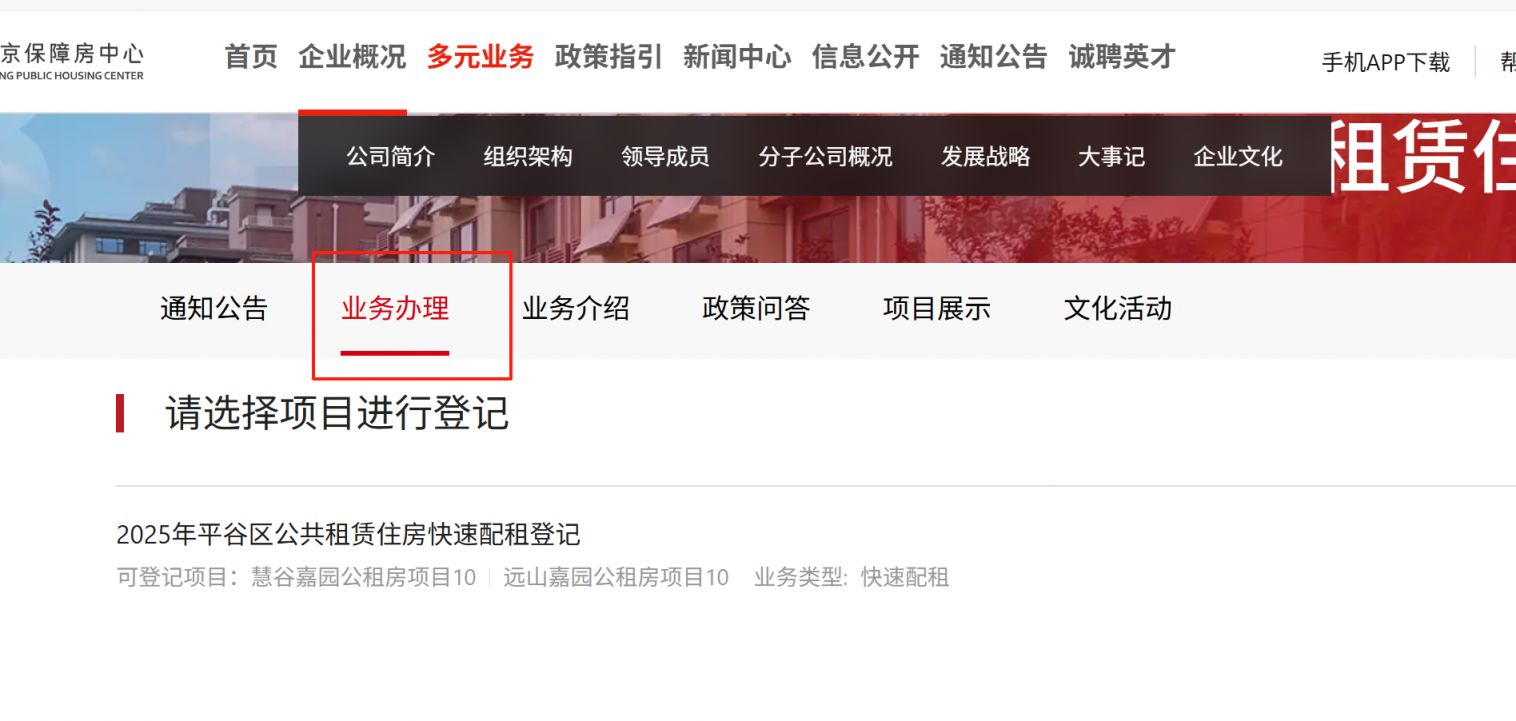The width and height of the screenshot is (1516, 721).
Task: Click the 手机APP下载 link
Action: tap(1386, 62)
